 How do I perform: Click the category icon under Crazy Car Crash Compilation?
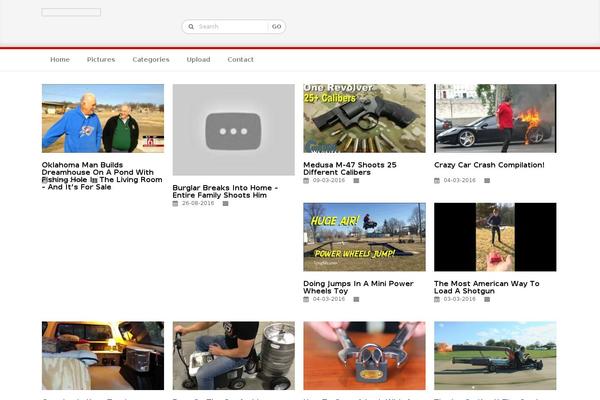pos(487,181)
